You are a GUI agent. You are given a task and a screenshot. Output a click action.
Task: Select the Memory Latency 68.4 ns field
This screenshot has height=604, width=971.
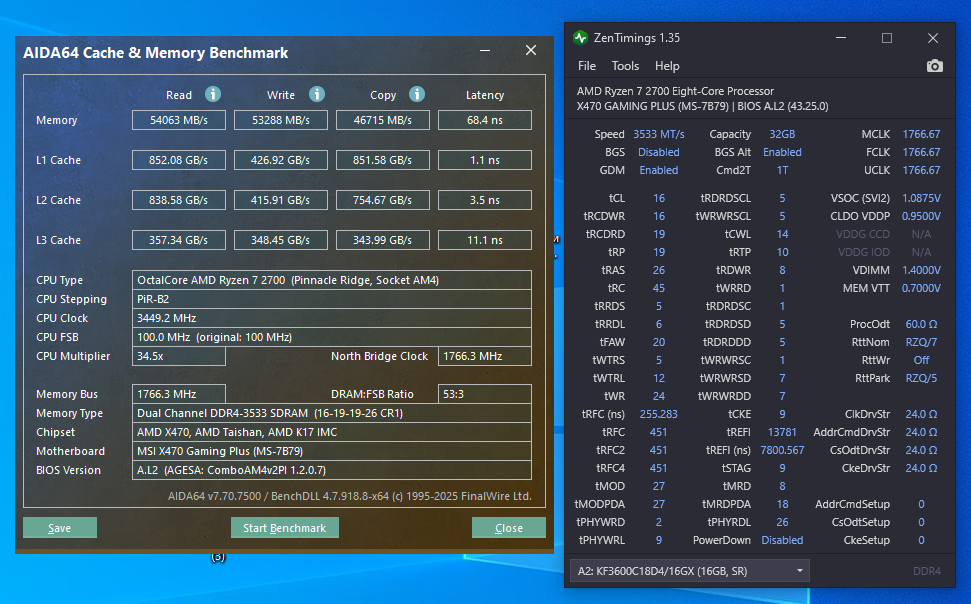tap(485, 120)
